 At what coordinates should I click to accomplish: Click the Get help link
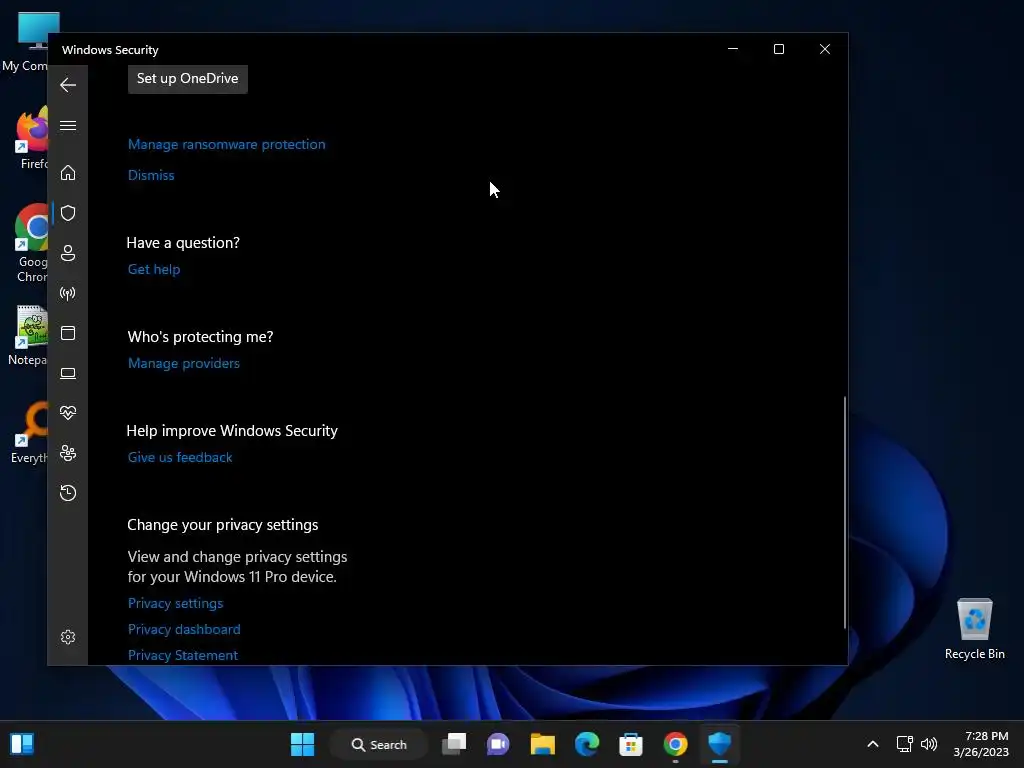[154, 269]
